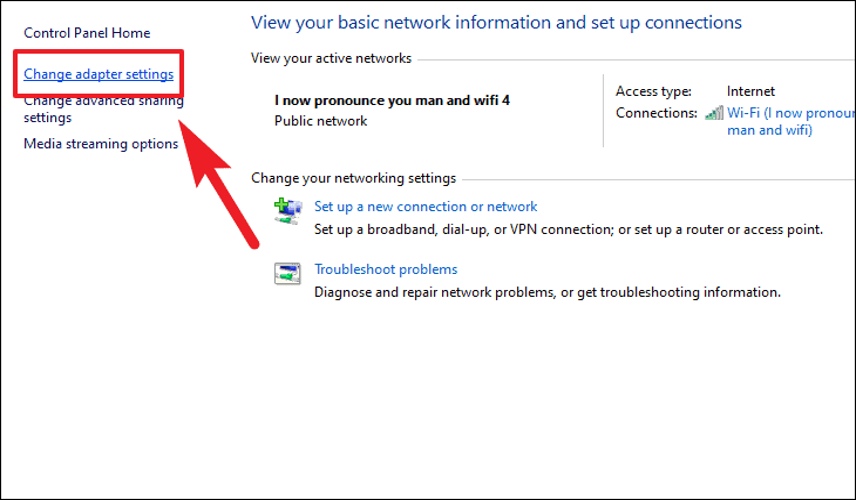Click the Troubleshoot problems icon
This screenshot has width=856, height=500.
288,273
